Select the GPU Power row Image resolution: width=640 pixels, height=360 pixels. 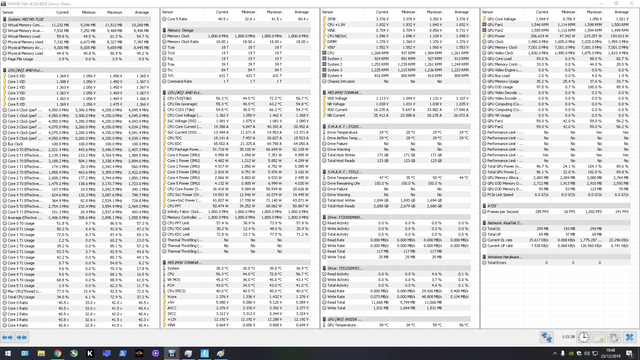(x=556, y=36)
